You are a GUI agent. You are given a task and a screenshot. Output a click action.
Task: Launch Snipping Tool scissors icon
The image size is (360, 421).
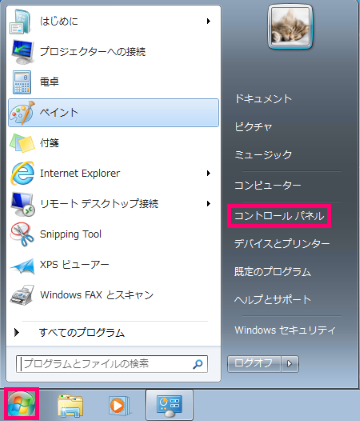22,234
